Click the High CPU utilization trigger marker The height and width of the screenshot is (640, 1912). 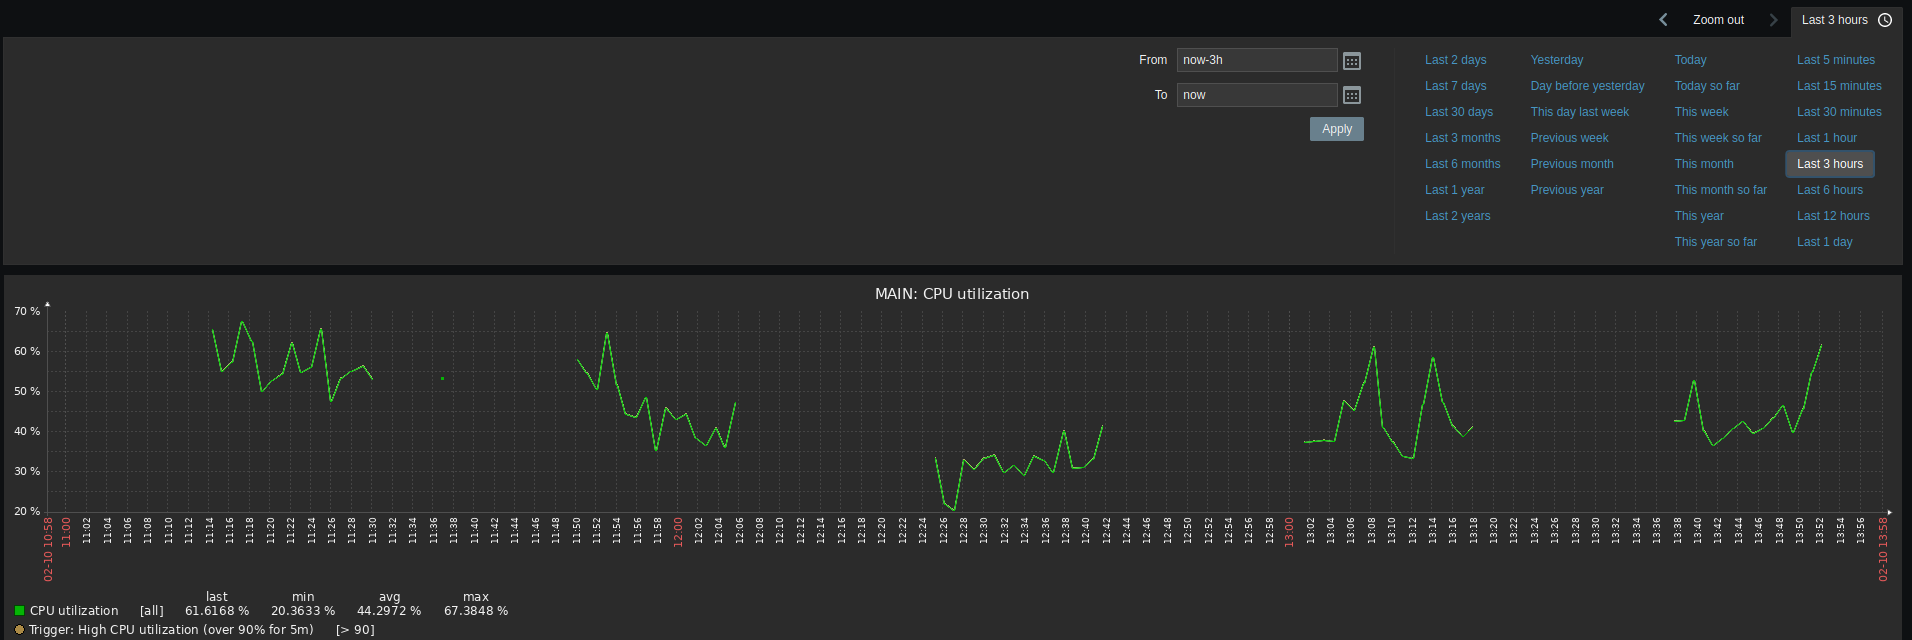(x=19, y=630)
